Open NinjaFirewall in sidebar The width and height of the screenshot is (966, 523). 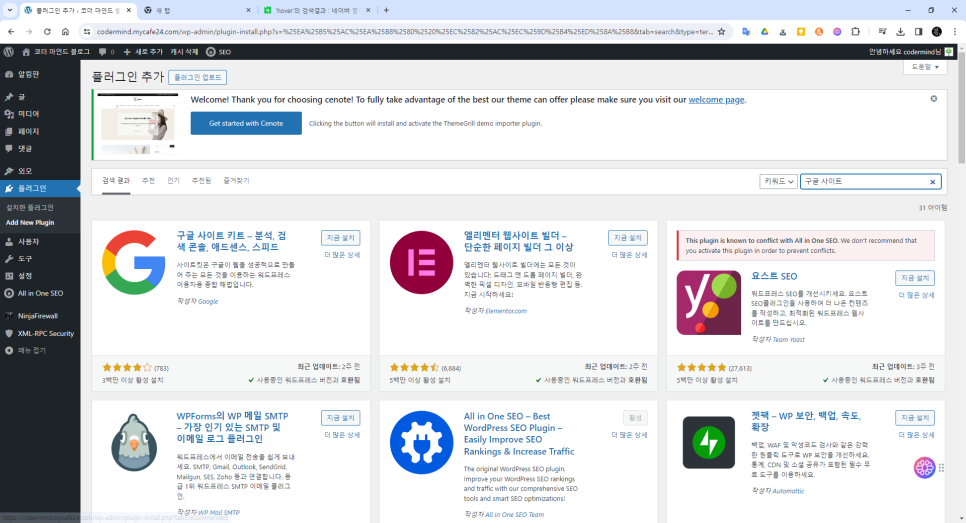click(x=40, y=315)
